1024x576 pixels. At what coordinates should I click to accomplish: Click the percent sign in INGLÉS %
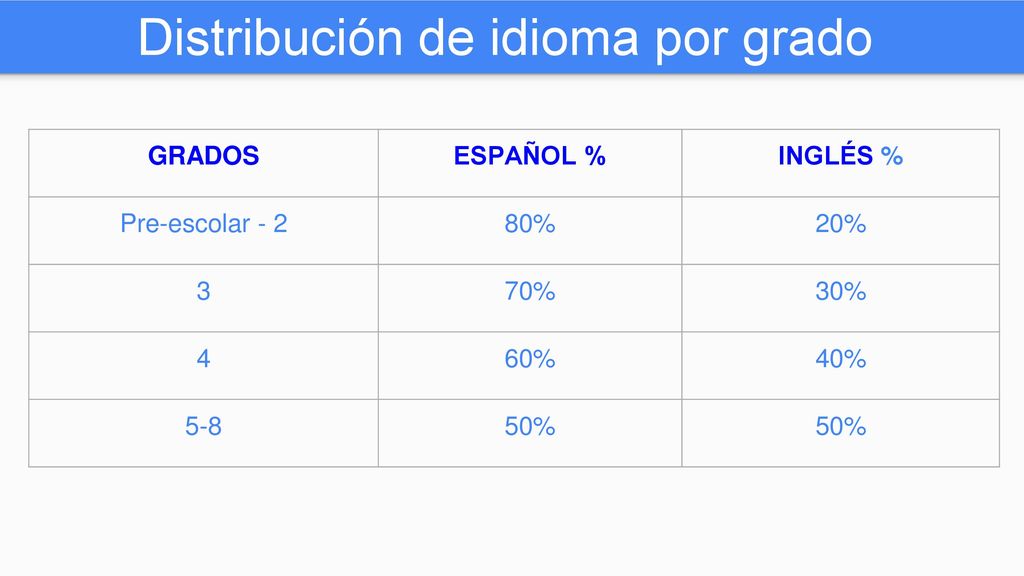point(891,155)
